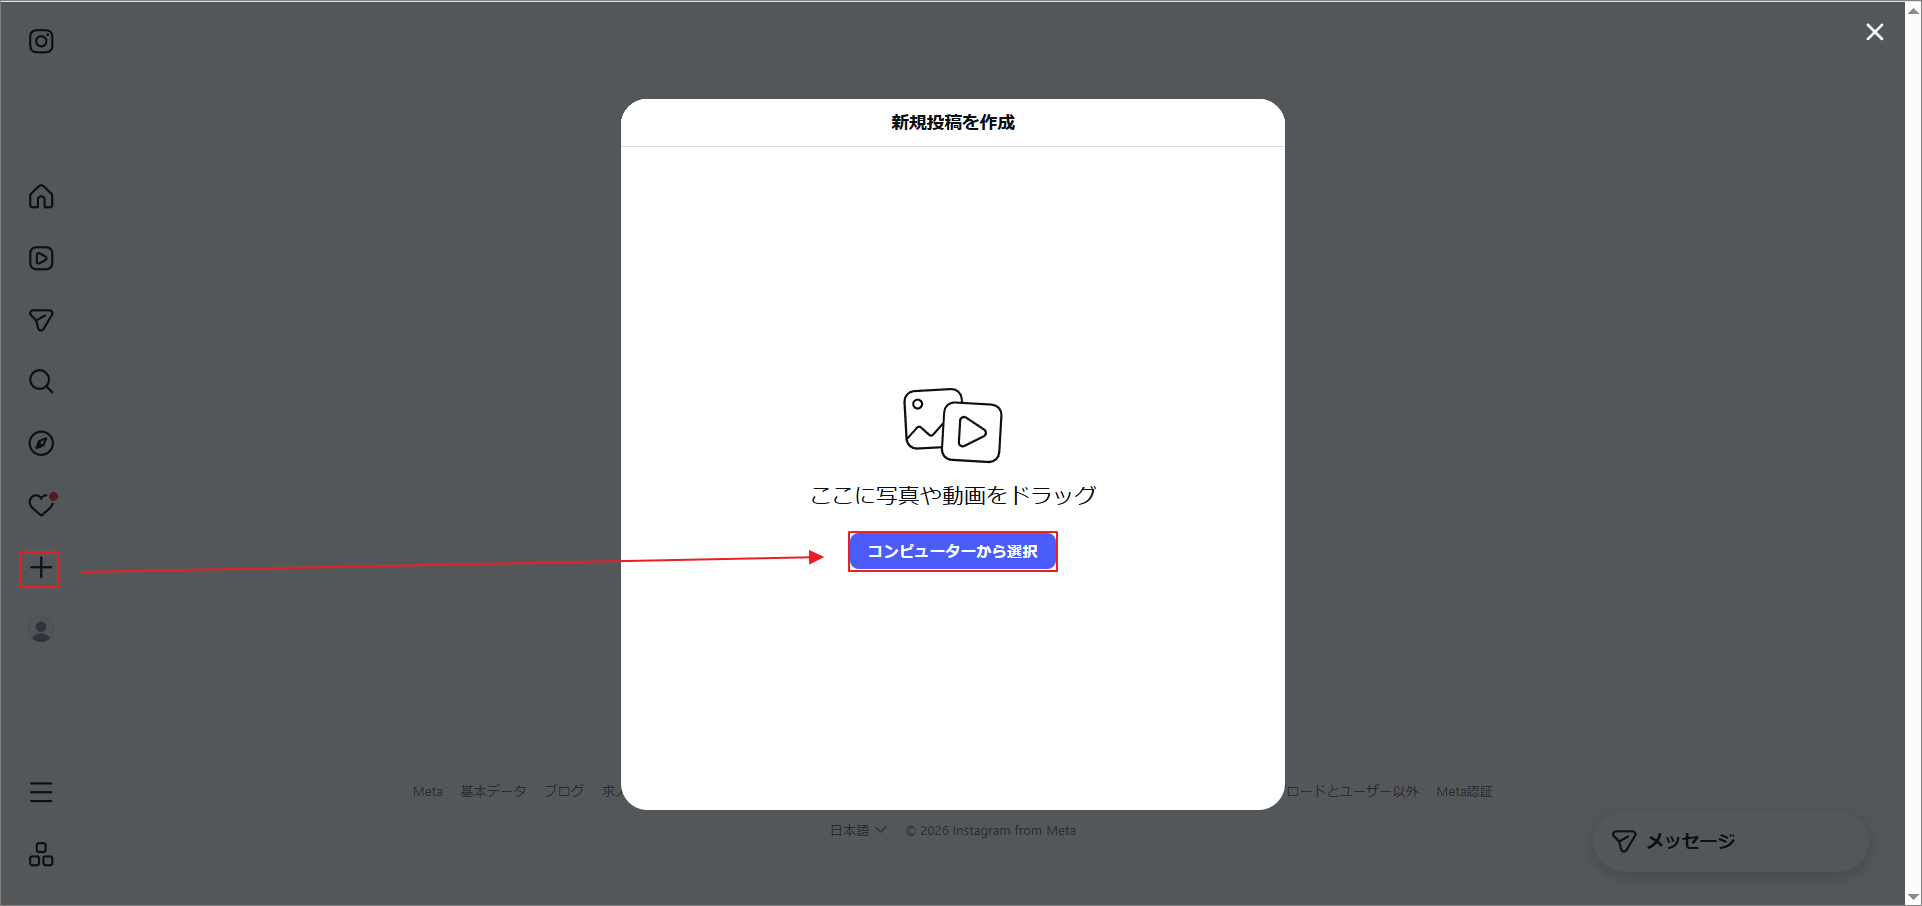Open the Meta認証 footer link

pyautogui.click(x=1464, y=791)
